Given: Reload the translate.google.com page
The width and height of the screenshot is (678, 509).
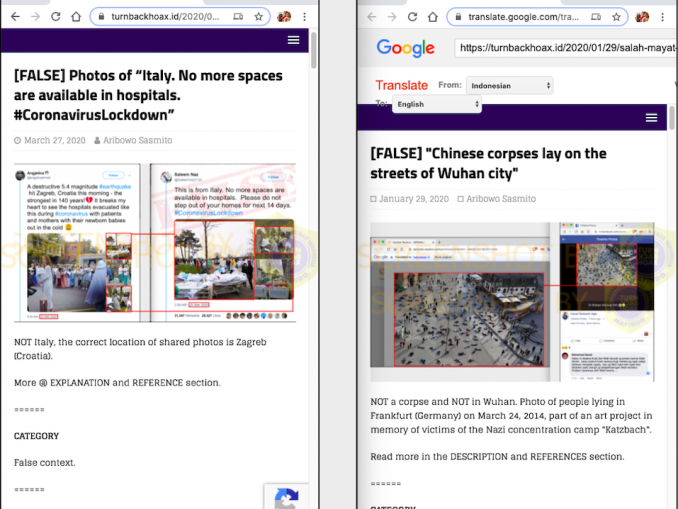Looking at the screenshot, I should [x=413, y=17].
